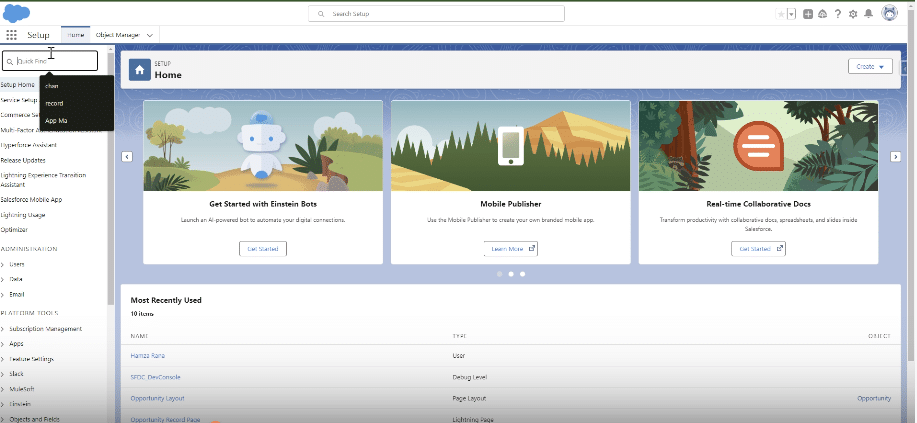Image resolution: width=917 pixels, height=423 pixels.
Task: Click the Salesforce cloud logo
Action: 16,13
